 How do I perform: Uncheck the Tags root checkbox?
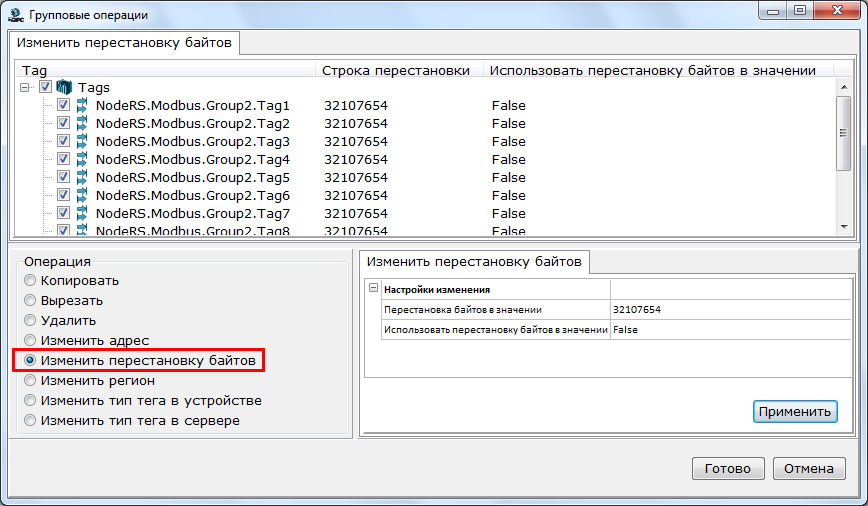point(46,88)
